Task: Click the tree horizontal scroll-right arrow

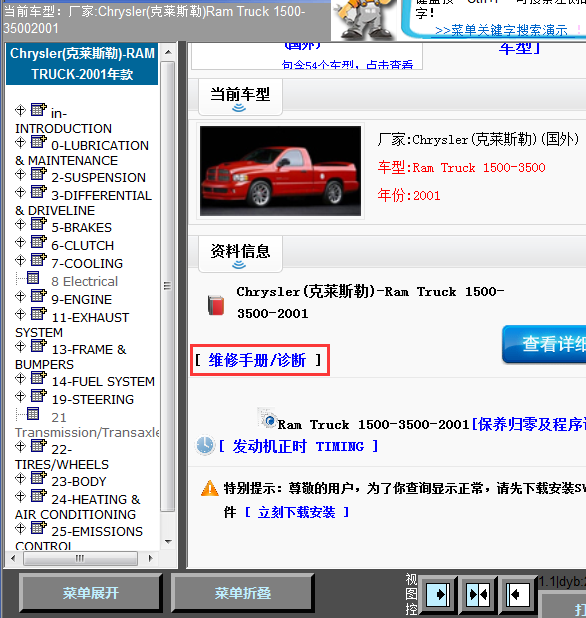Action: point(150,558)
